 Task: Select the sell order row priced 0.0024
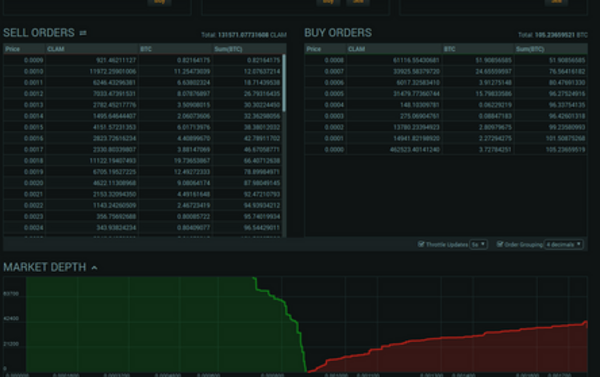pos(142,228)
